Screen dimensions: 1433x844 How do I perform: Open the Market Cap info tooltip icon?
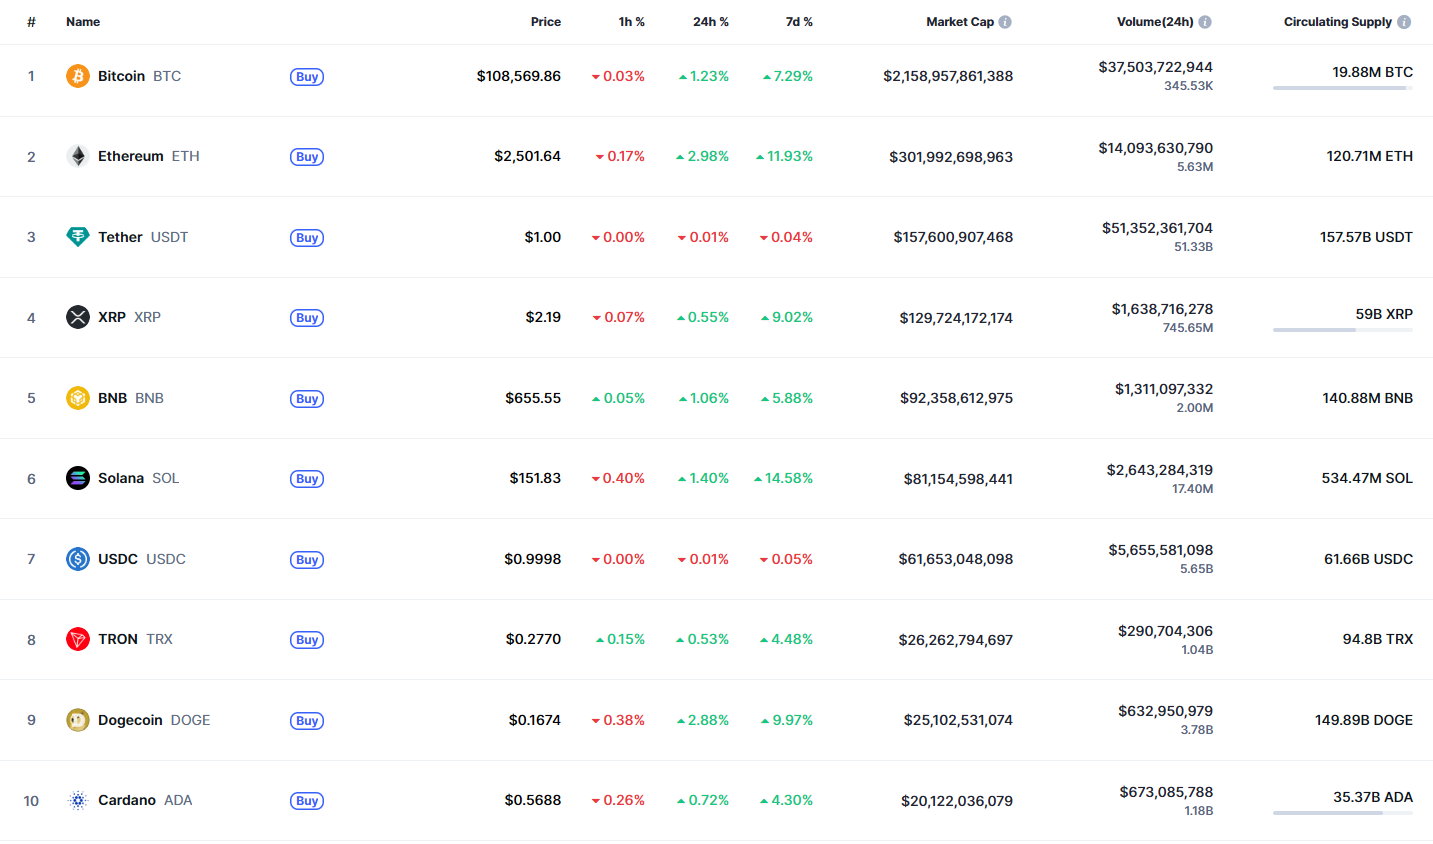click(1005, 22)
